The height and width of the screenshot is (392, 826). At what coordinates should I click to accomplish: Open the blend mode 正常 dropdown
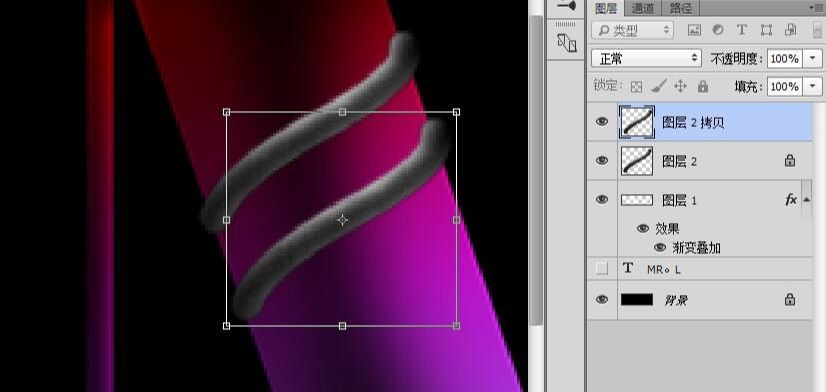coord(646,58)
